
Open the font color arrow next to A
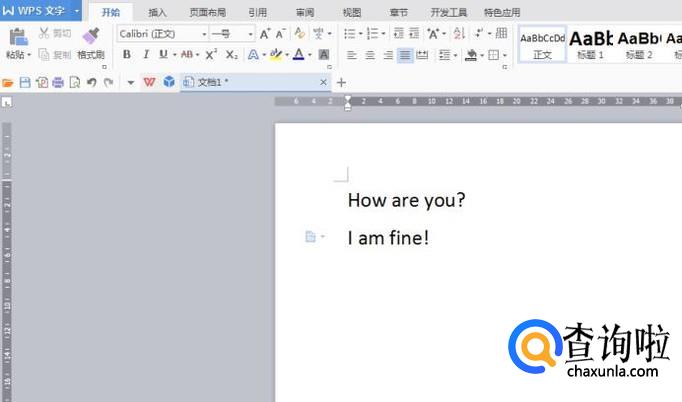tap(310, 55)
